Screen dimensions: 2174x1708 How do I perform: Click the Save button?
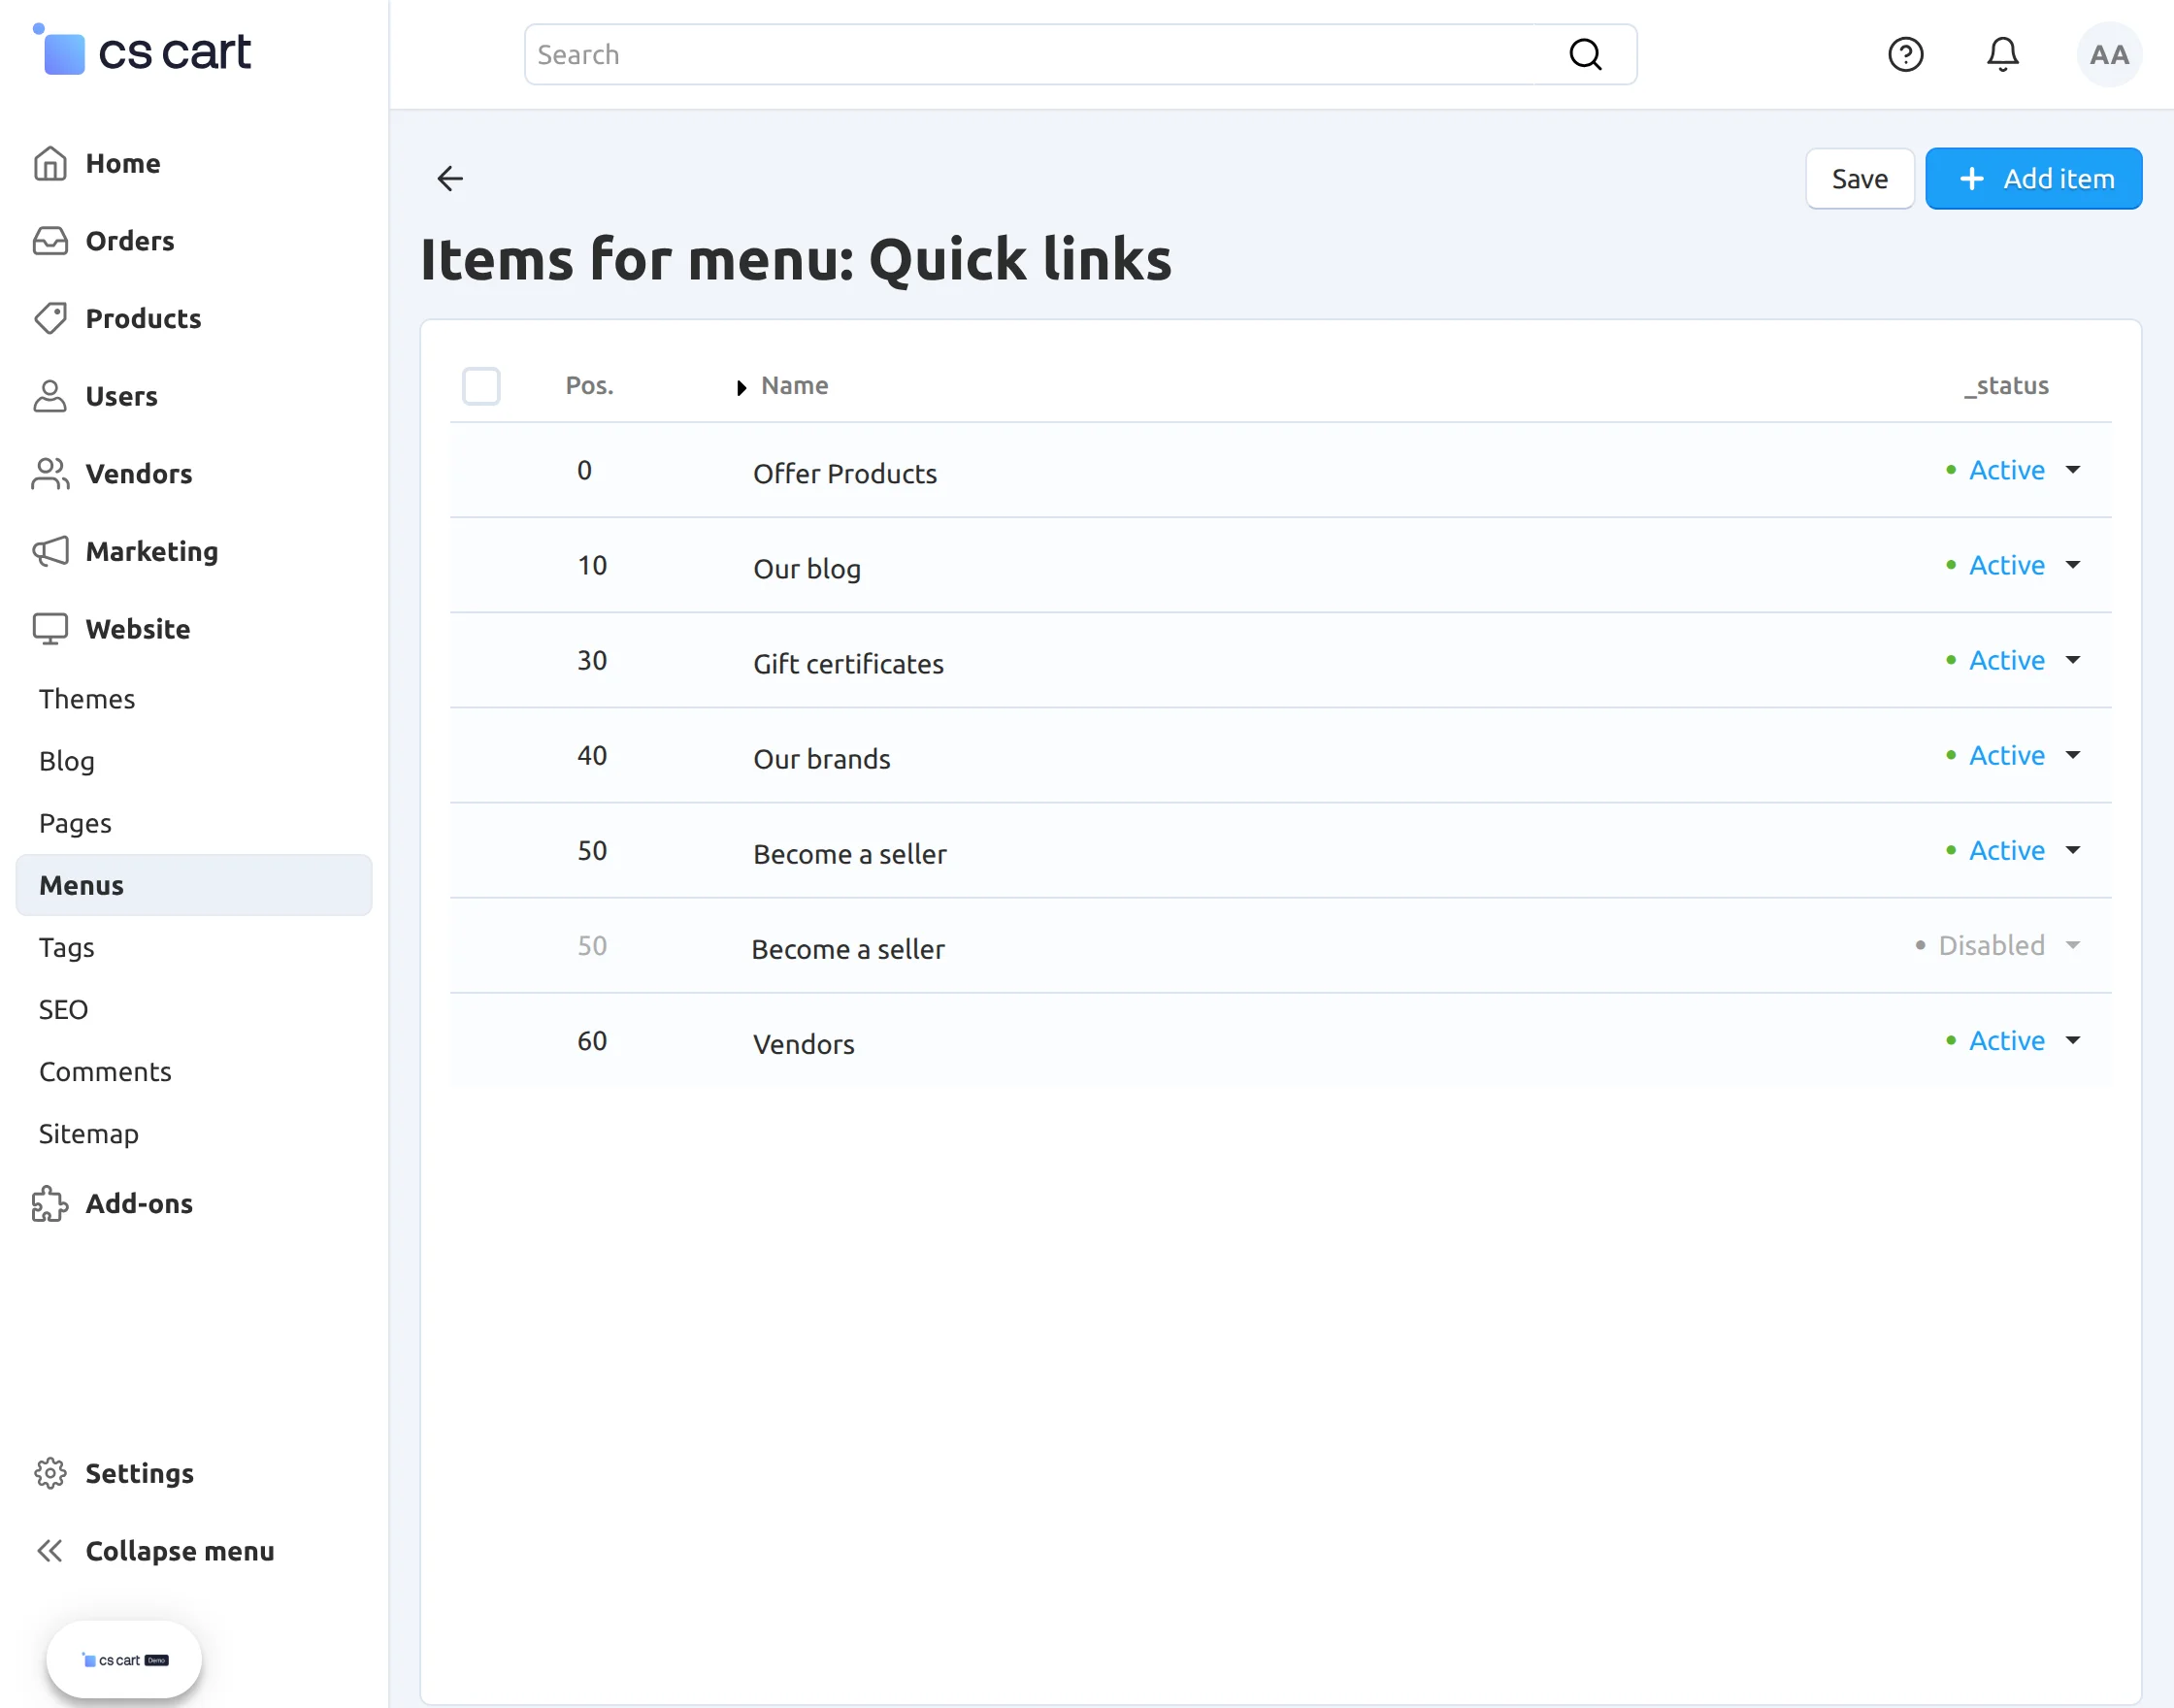(1859, 179)
